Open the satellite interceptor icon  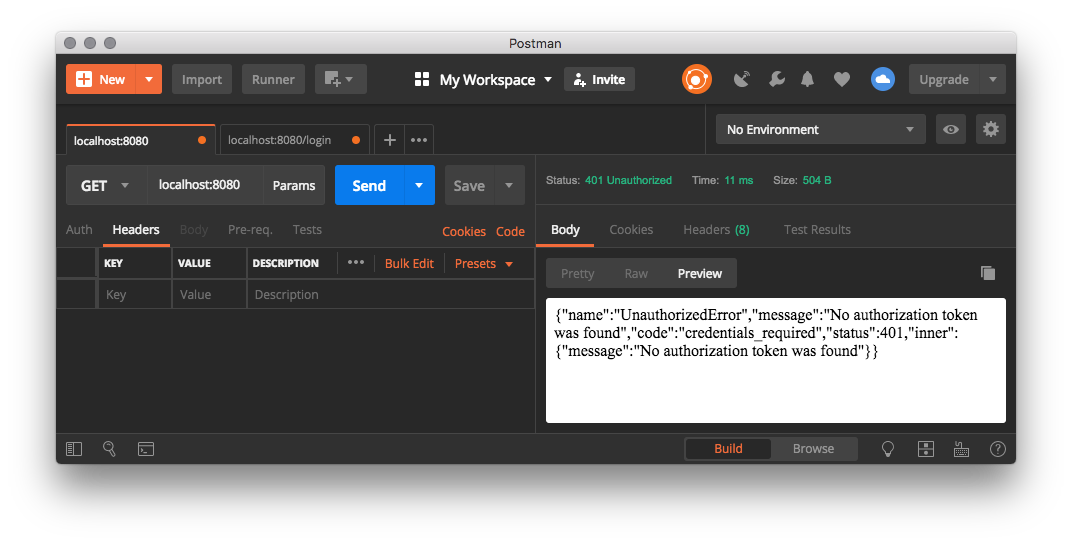(742, 79)
